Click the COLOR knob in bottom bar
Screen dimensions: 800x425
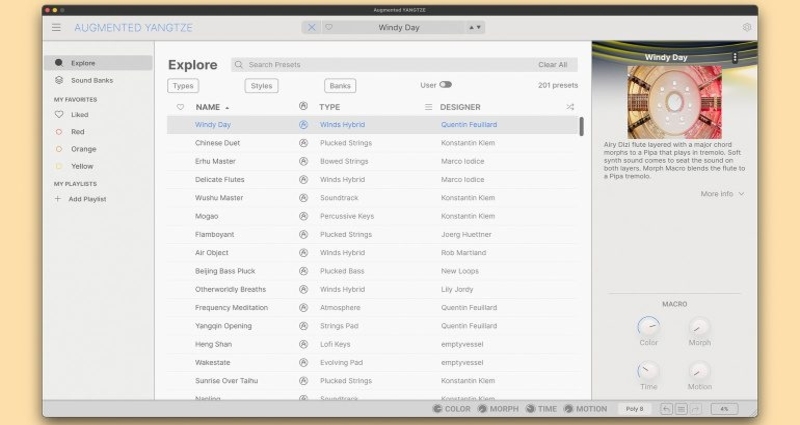pyautogui.click(x=437, y=409)
